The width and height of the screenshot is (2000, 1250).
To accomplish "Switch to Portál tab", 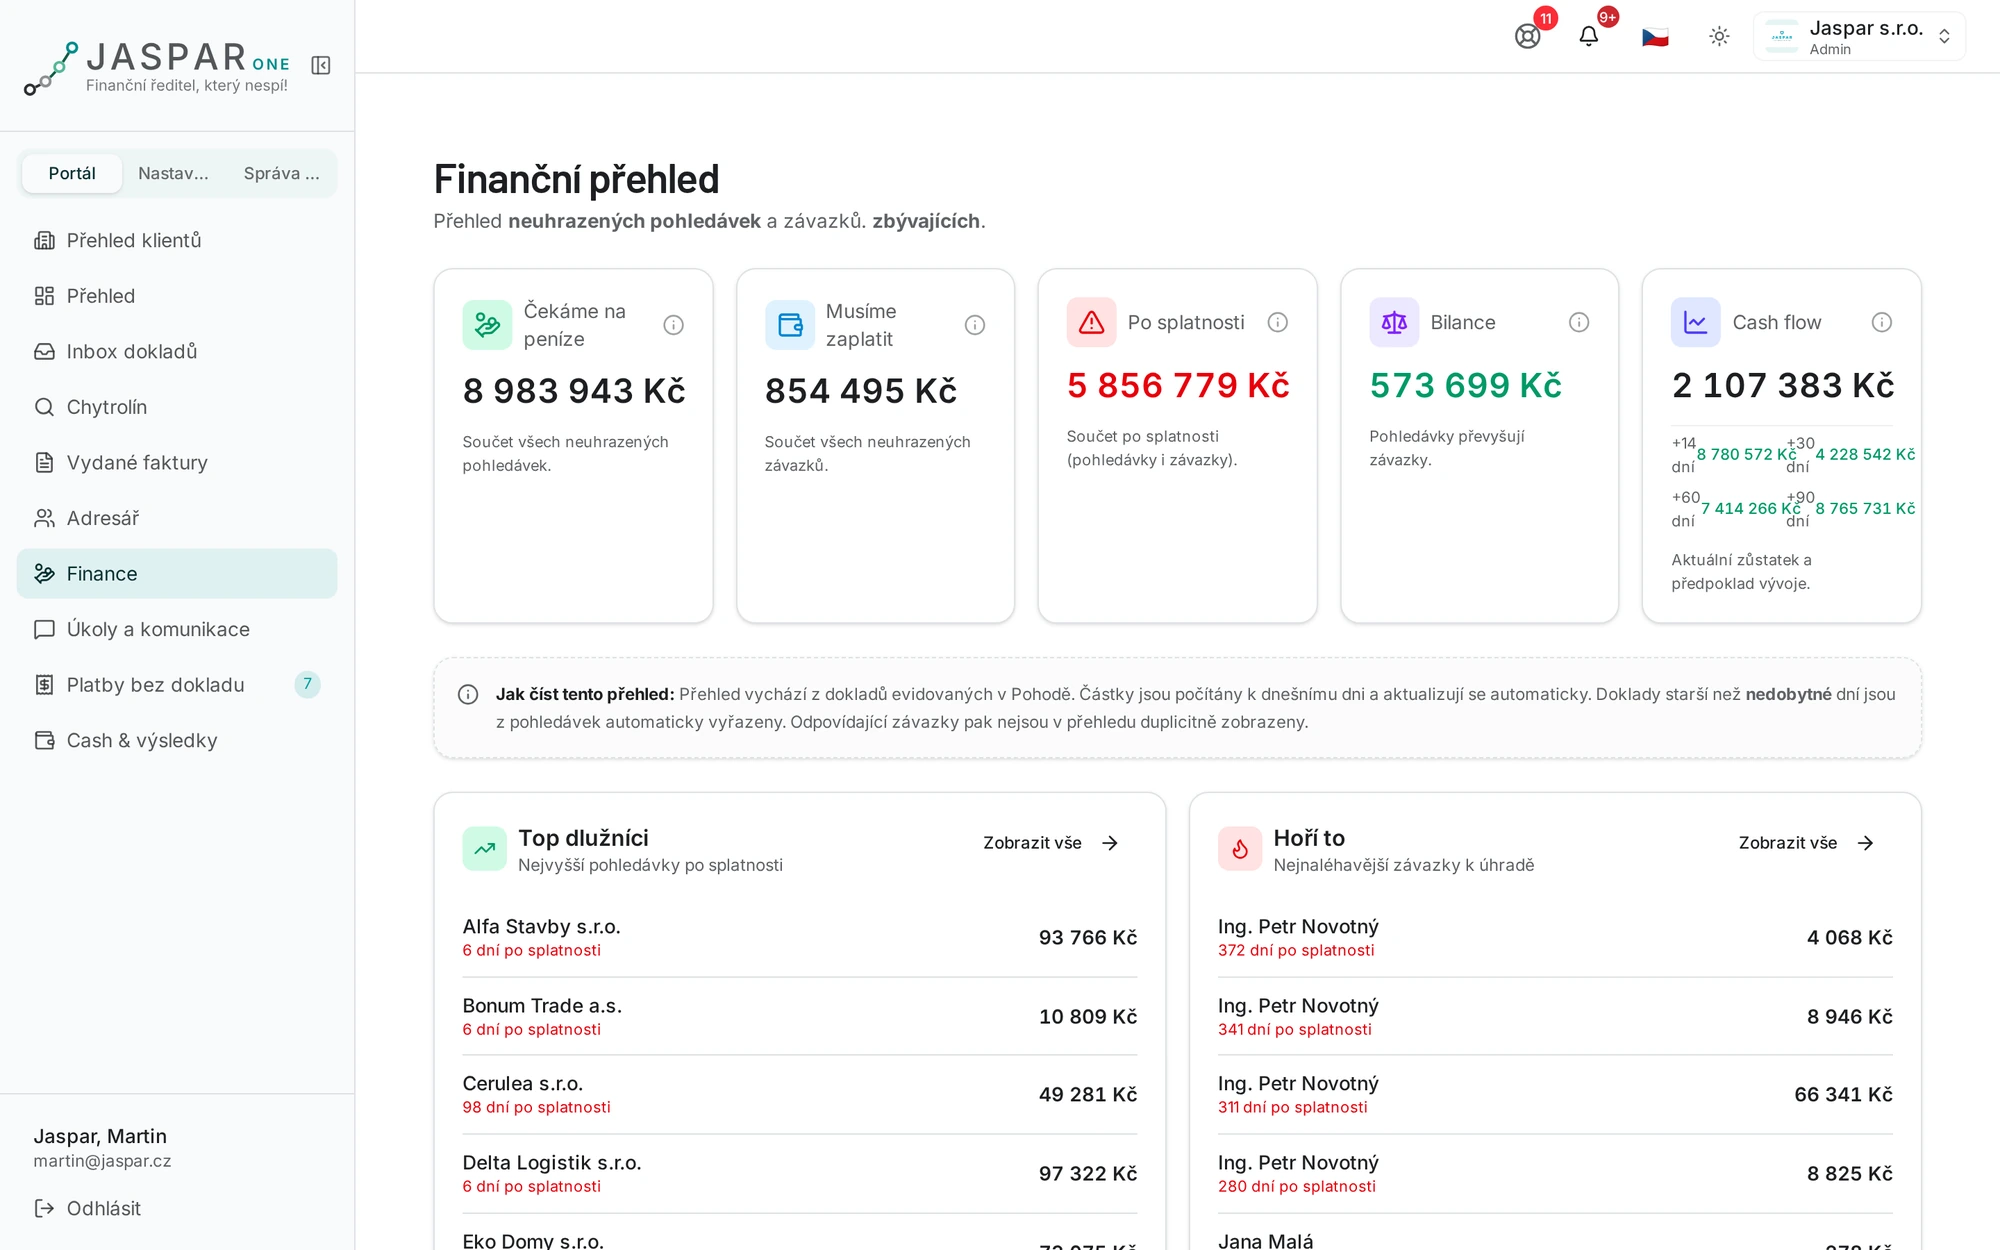I will [72, 173].
